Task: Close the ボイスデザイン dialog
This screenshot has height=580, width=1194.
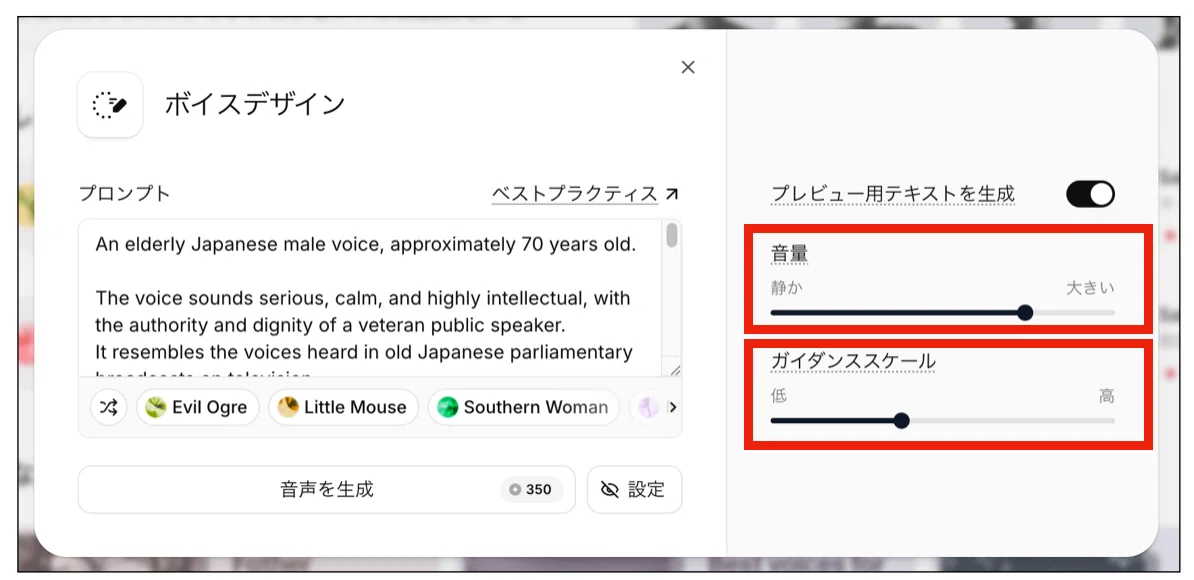Action: pyautogui.click(x=688, y=67)
